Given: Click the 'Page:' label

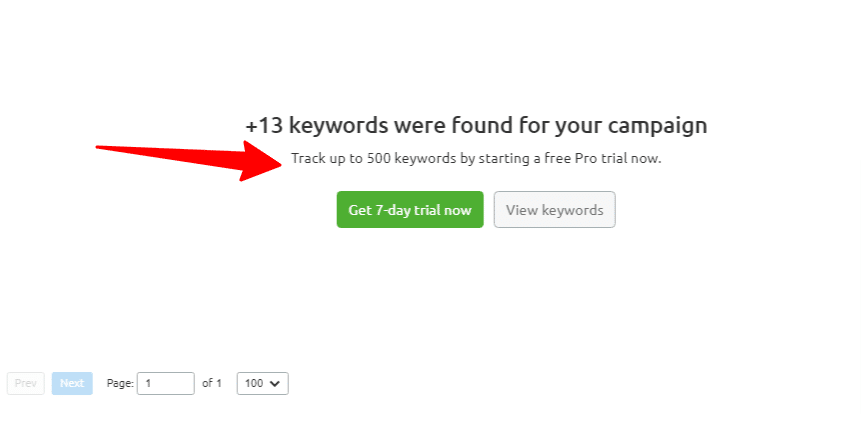Looking at the screenshot, I should tap(120, 383).
